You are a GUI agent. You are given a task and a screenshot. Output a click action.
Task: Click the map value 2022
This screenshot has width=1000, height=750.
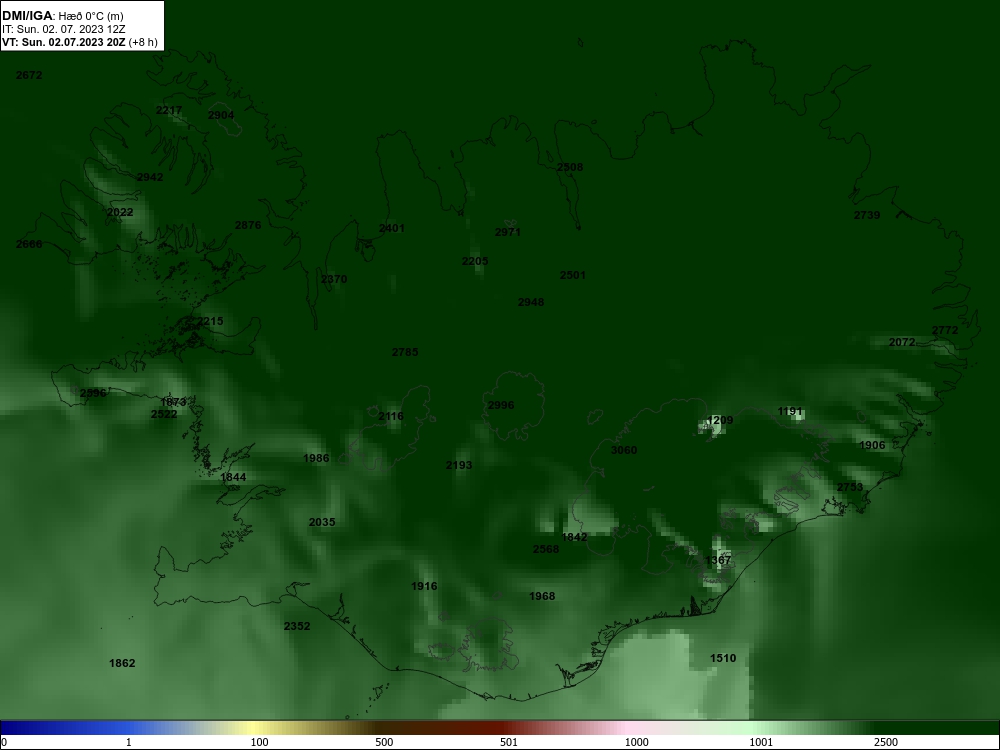120,212
